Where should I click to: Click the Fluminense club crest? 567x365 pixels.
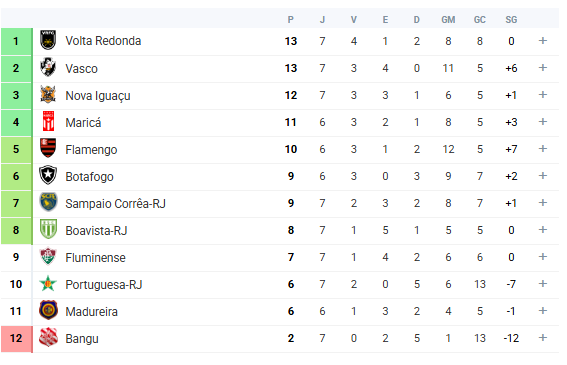48,257
